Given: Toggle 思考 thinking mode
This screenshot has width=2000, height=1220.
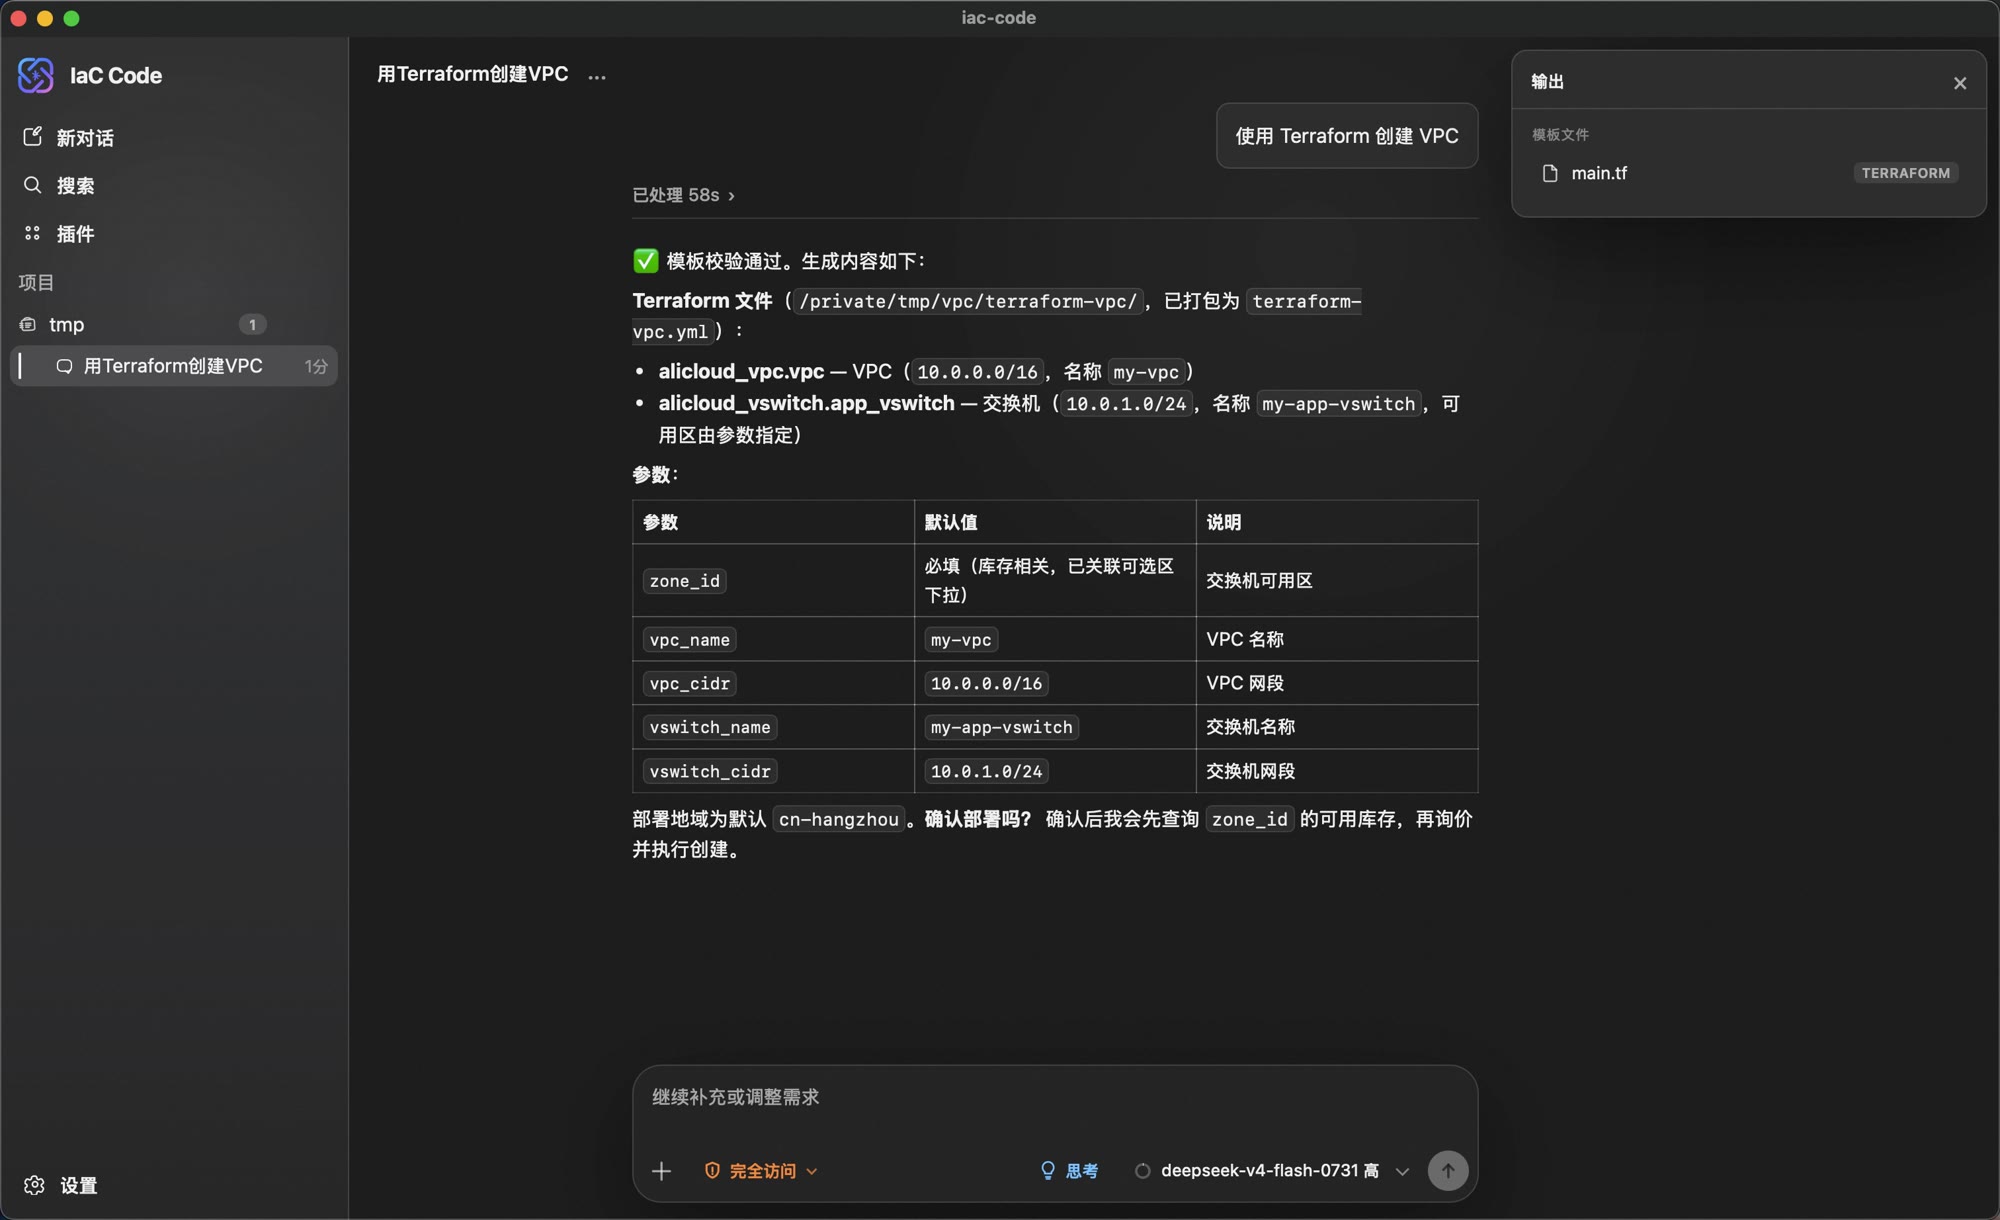Looking at the screenshot, I should (x=1069, y=1170).
